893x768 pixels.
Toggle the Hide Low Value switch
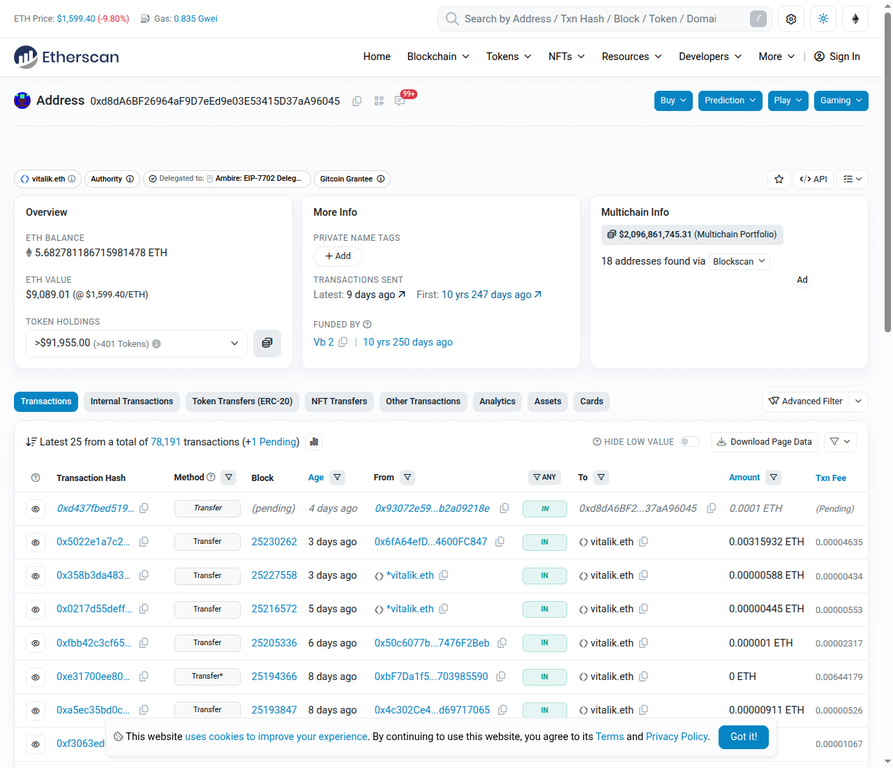pos(689,442)
